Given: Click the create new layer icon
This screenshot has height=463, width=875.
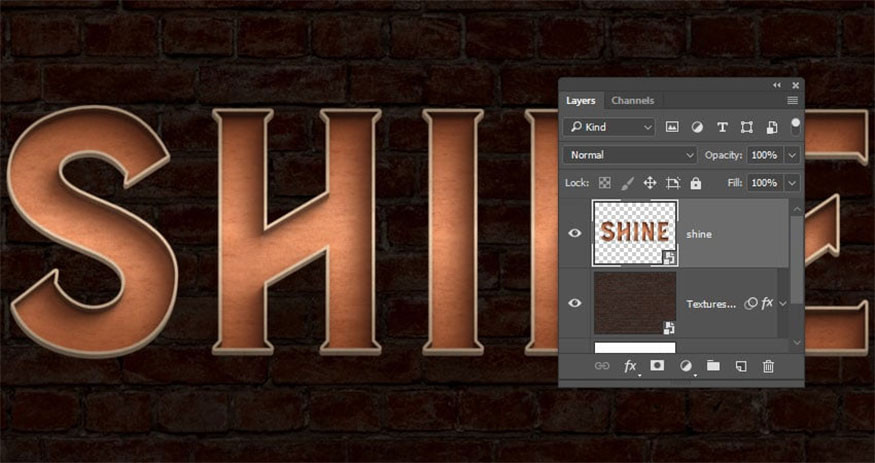Looking at the screenshot, I should click(x=741, y=367).
